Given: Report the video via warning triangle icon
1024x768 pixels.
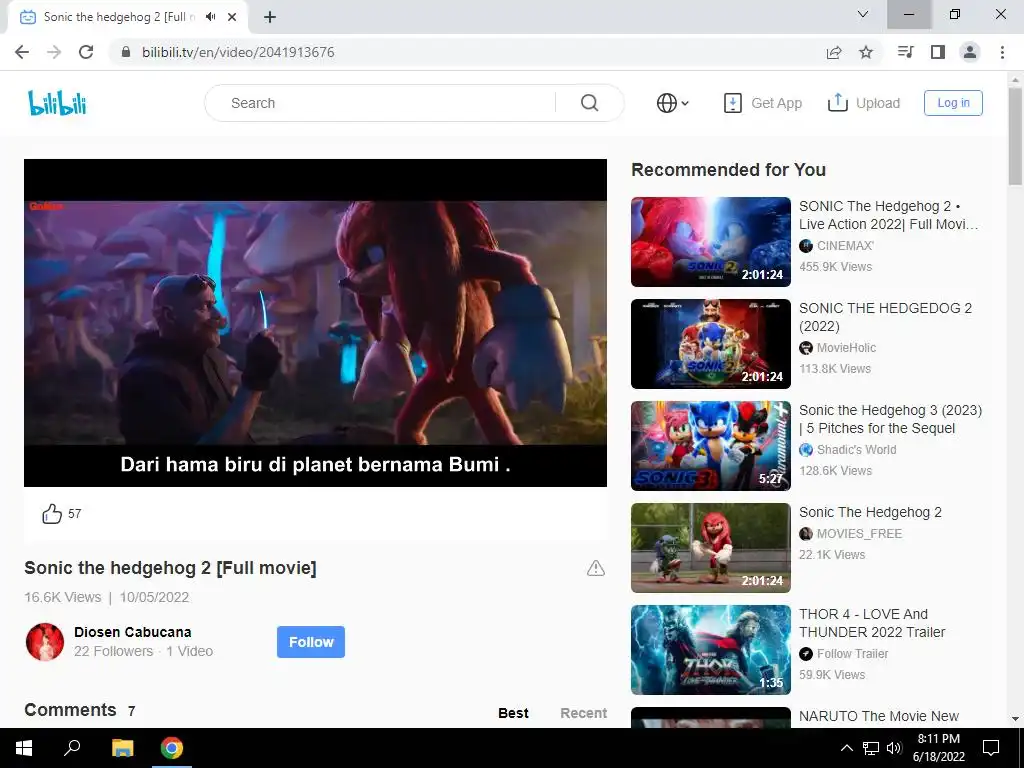Looking at the screenshot, I should pos(596,568).
